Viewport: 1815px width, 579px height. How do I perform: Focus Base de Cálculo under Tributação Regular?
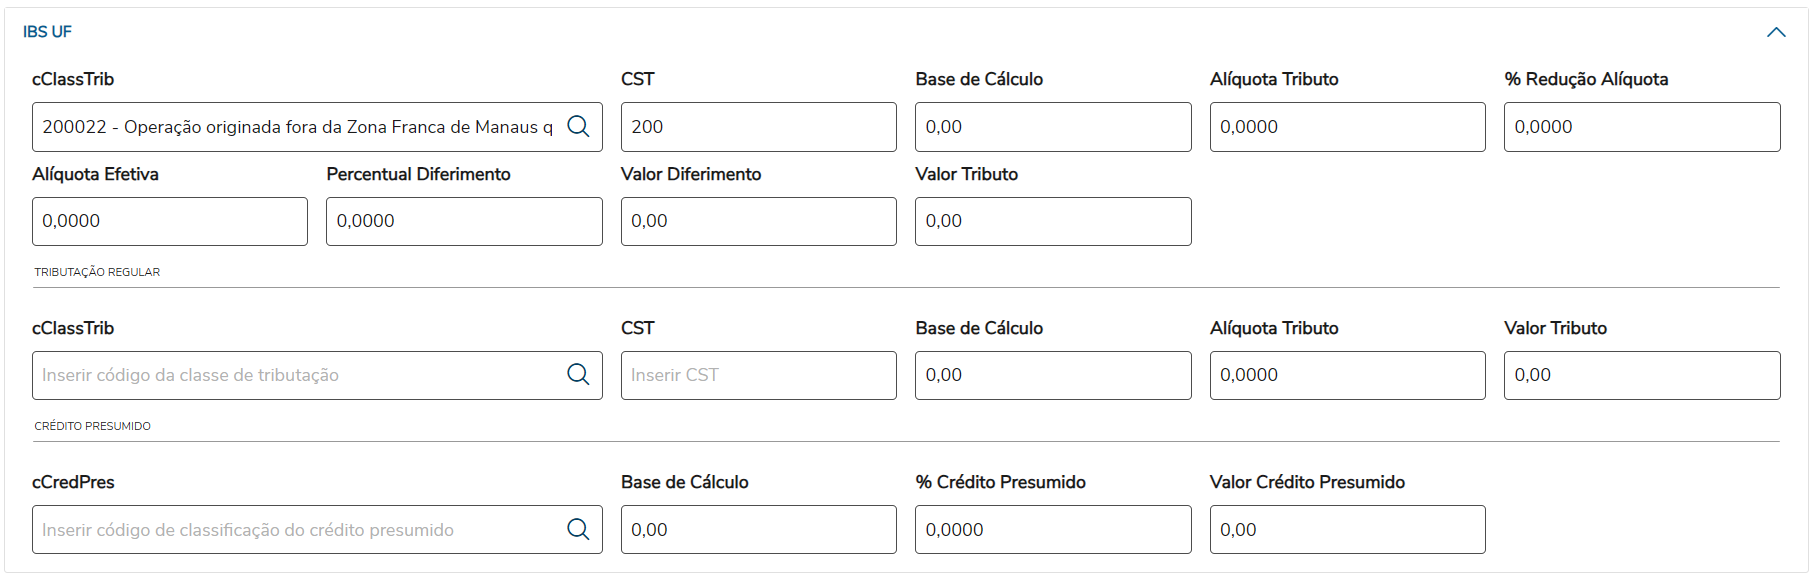pyautogui.click(x=1052, y=375)
